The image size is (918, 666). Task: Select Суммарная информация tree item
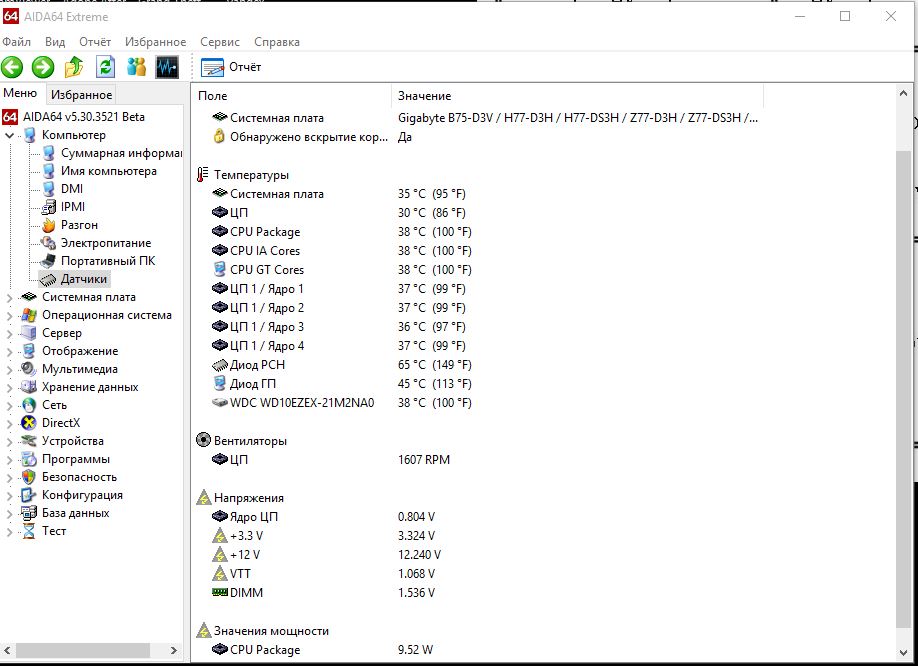tap(121, 153)
